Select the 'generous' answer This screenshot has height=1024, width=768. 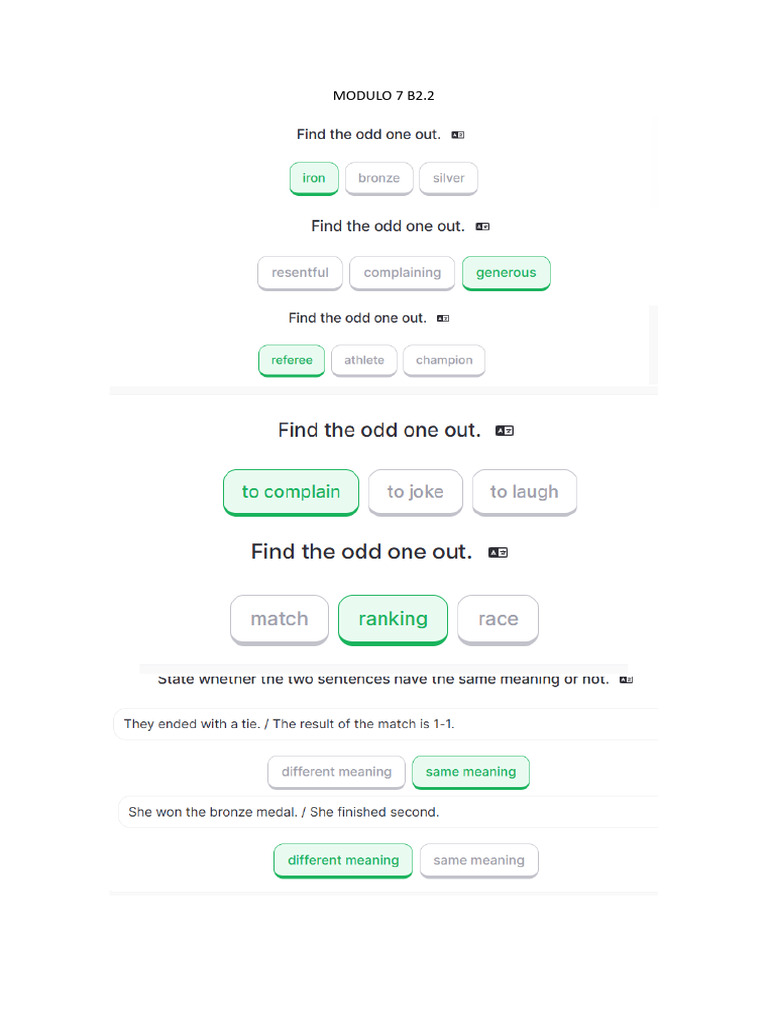click(x=506, y=272)
